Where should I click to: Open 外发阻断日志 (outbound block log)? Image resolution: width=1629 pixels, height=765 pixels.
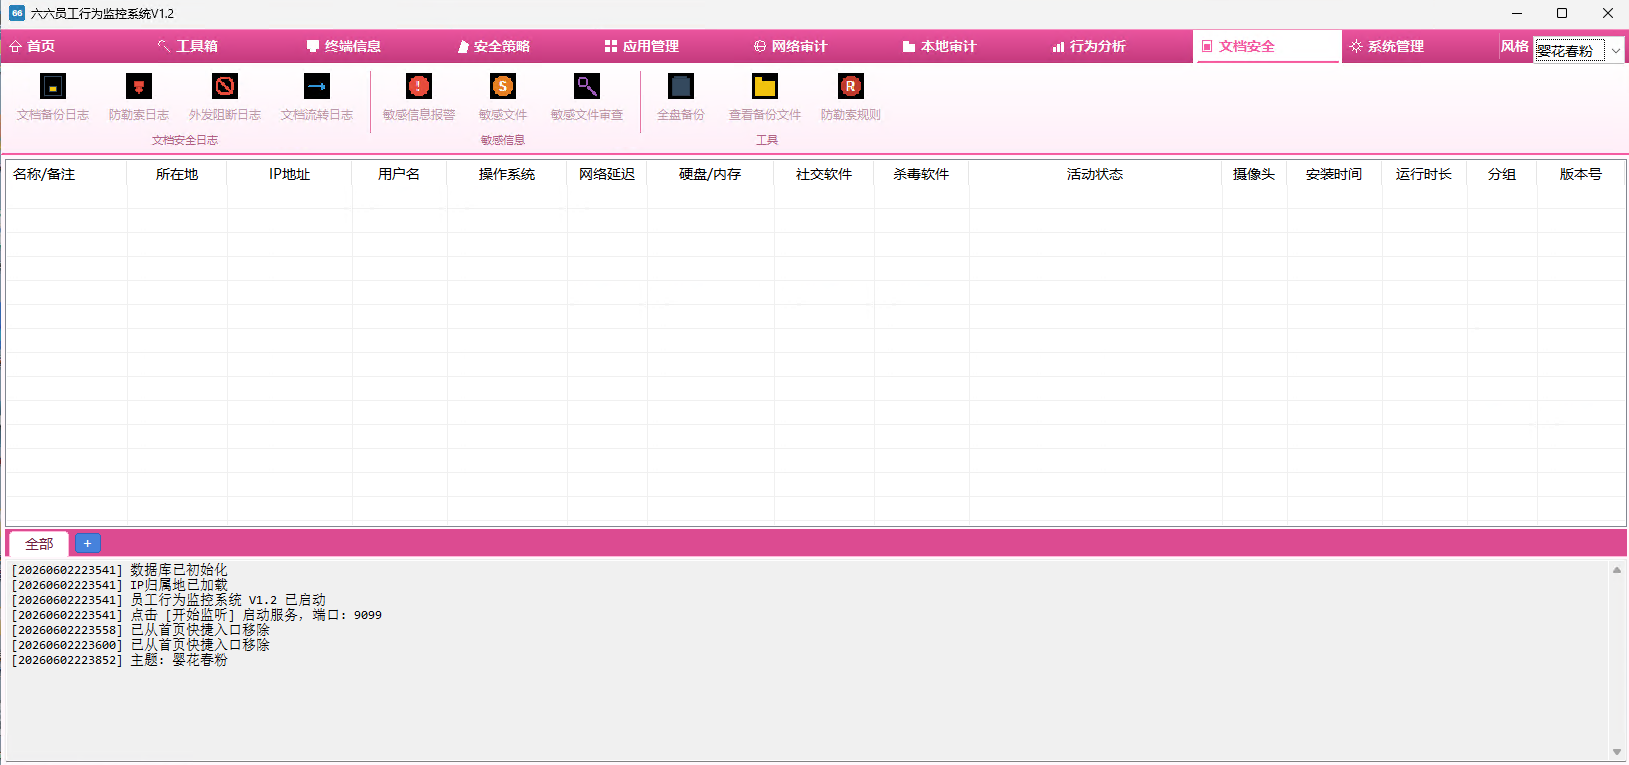coord(225,97)
